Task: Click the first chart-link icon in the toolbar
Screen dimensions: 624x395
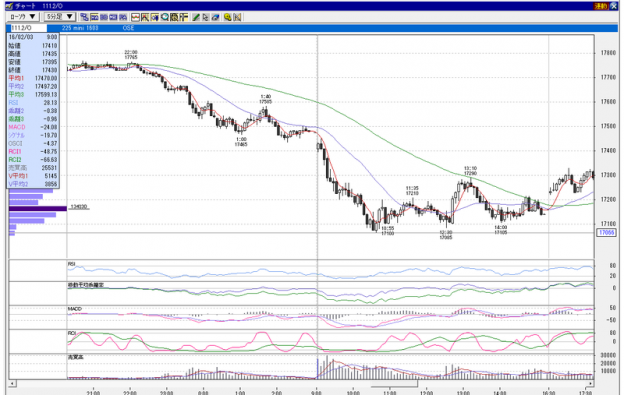Action: pyautogui.click(x=84, y=17)
